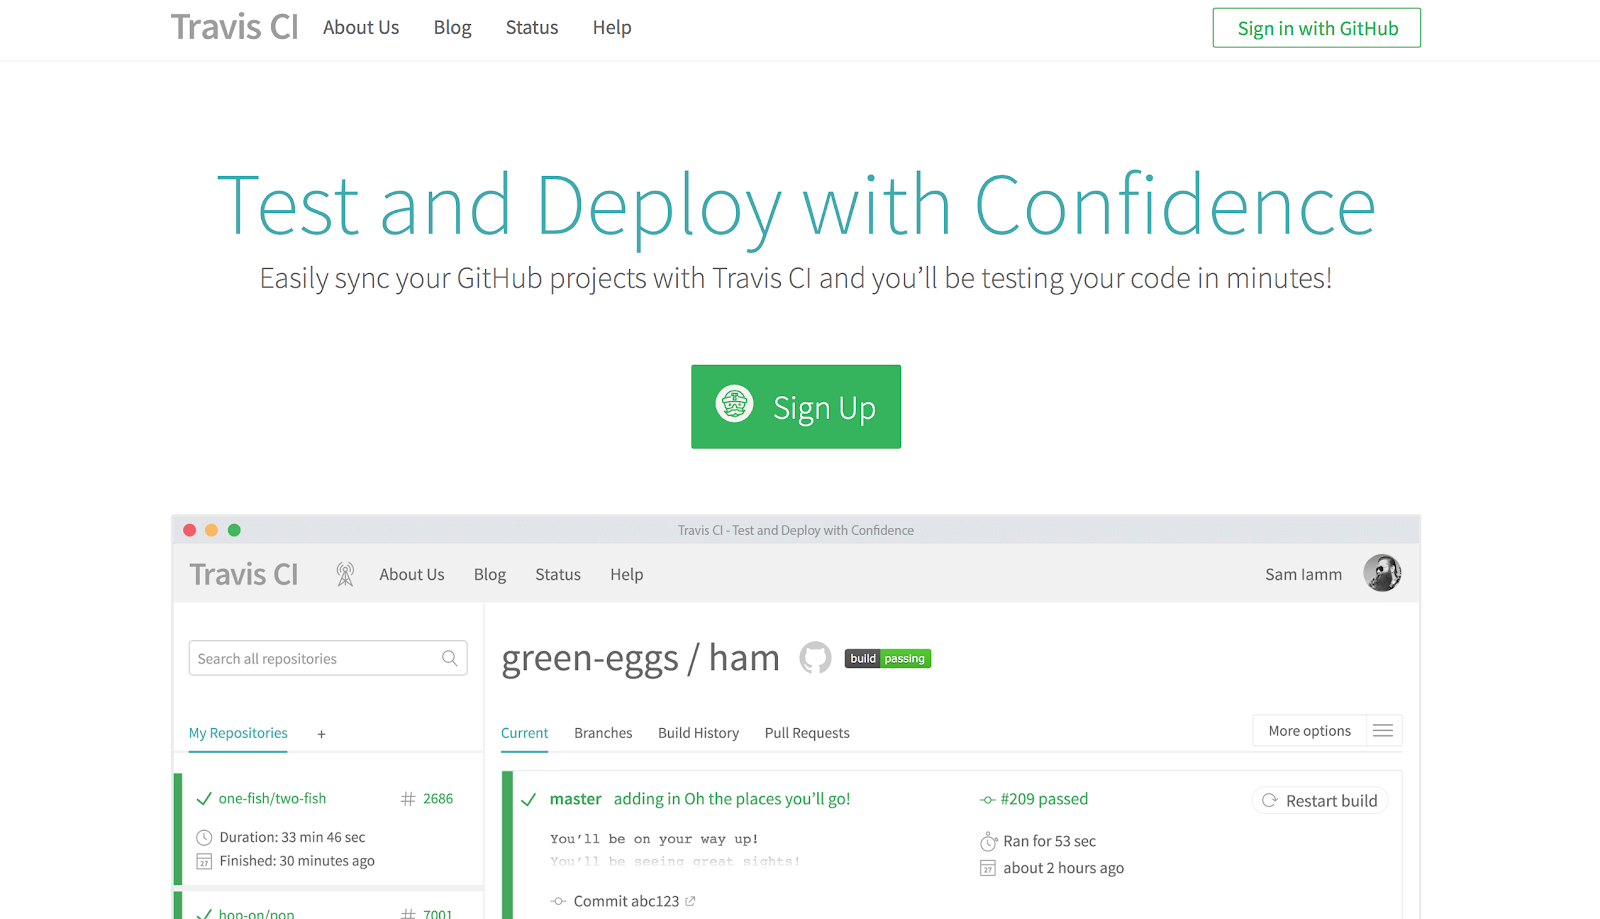Open Blog in the top header
The height and width of the screenshot is (919, 1600).
(452, 28)
